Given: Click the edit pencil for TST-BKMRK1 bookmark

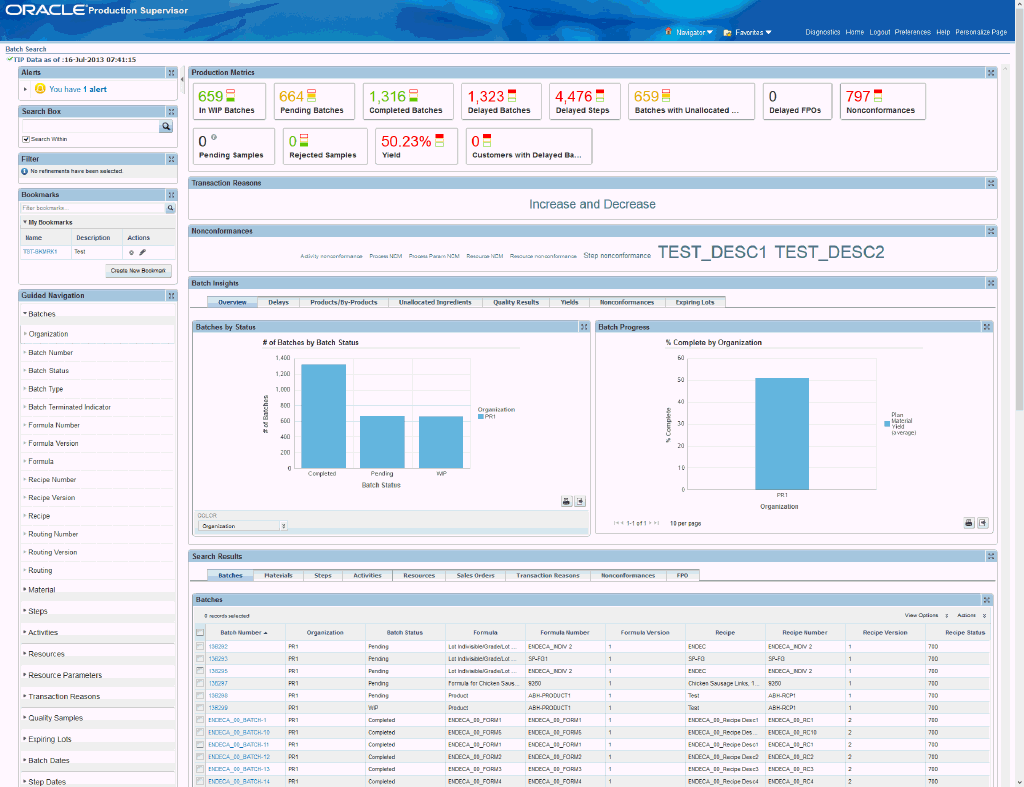Looking at the screenshot, I should point(142,252).
